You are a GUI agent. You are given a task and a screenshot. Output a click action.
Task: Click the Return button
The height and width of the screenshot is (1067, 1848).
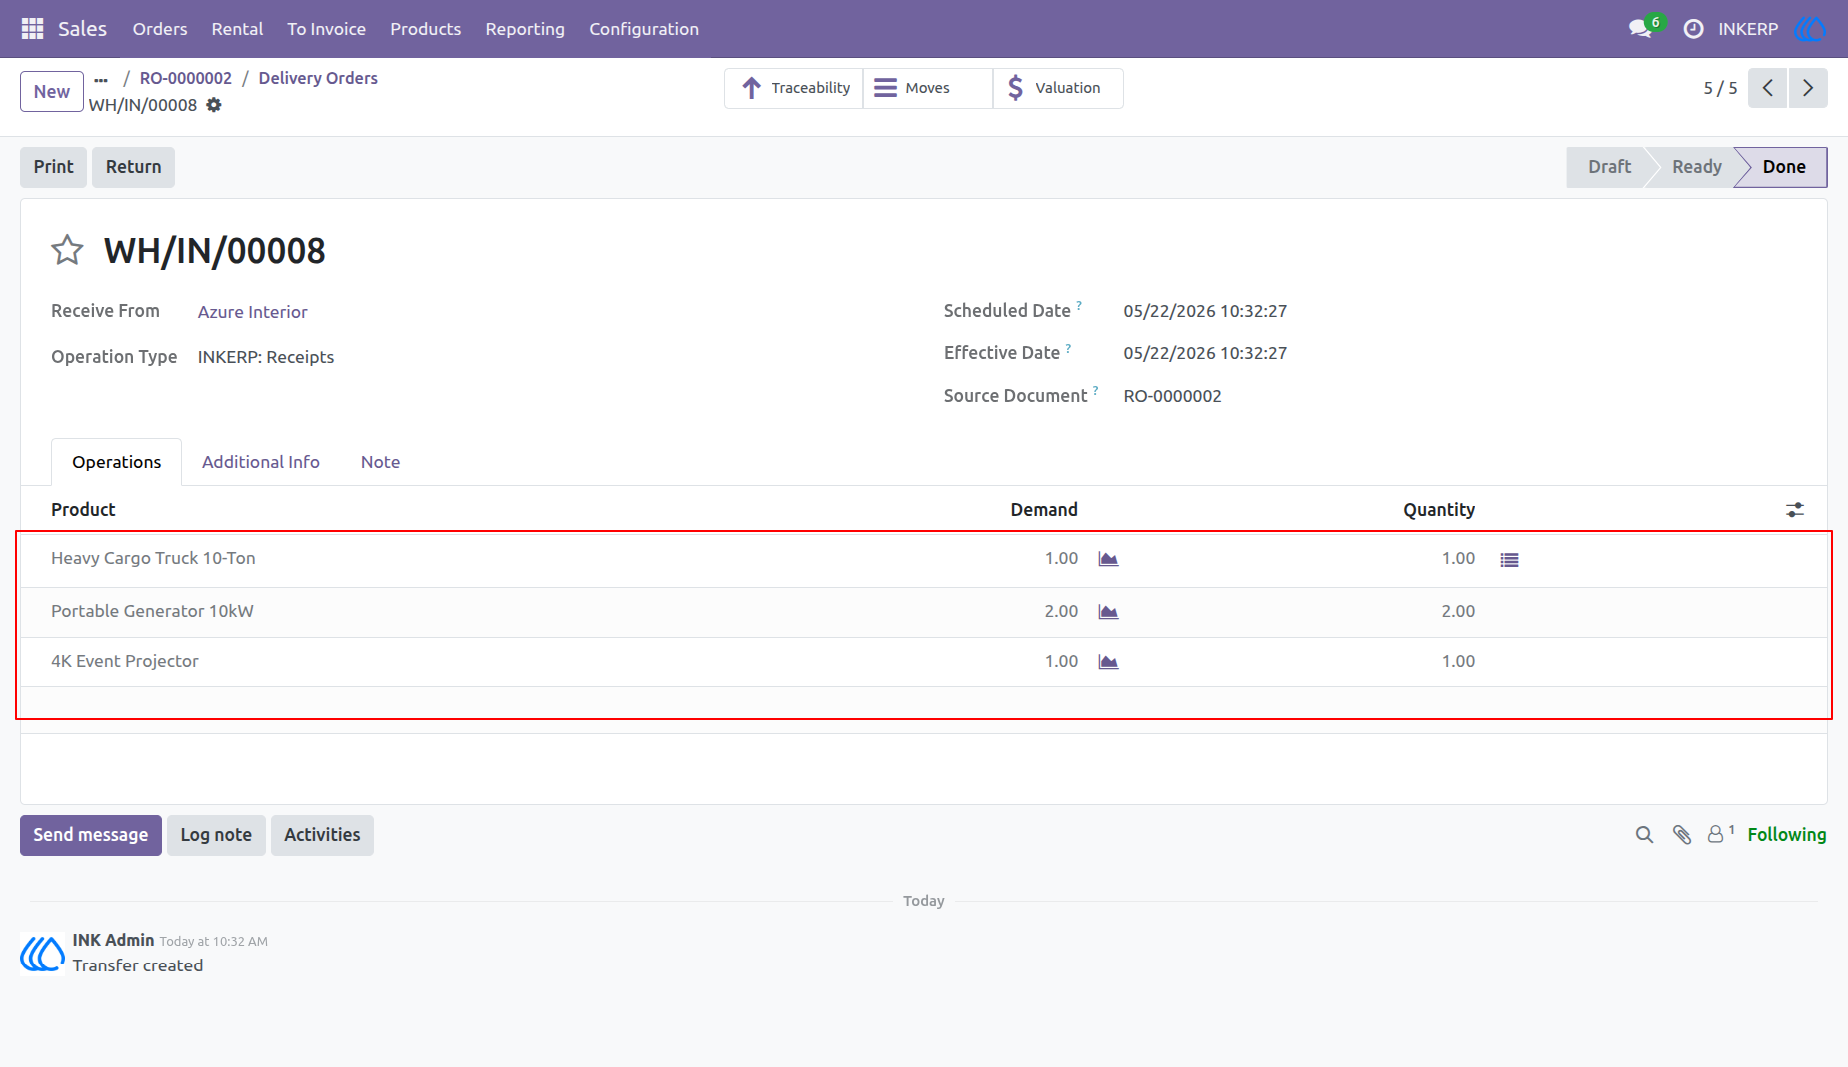tap(133, 167)
